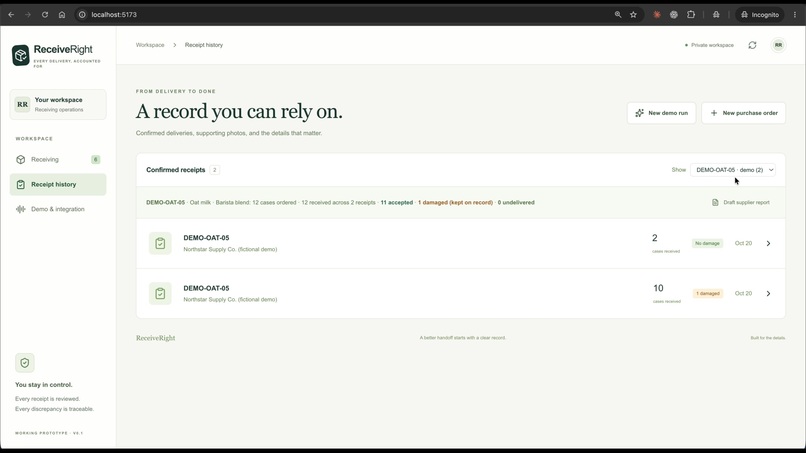Open the RR user avatar menu
Image resolution: width=806 pixels, height=453 pixels.
778,45
